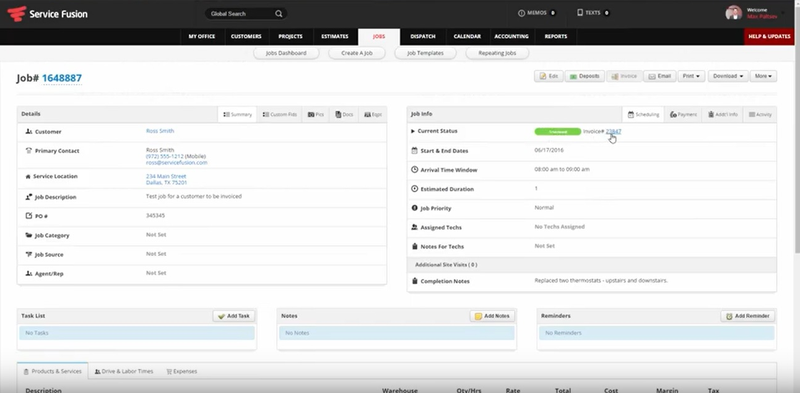Open My Office menu
This screenshot has width=800, height=393.
(x=202, y=37)
